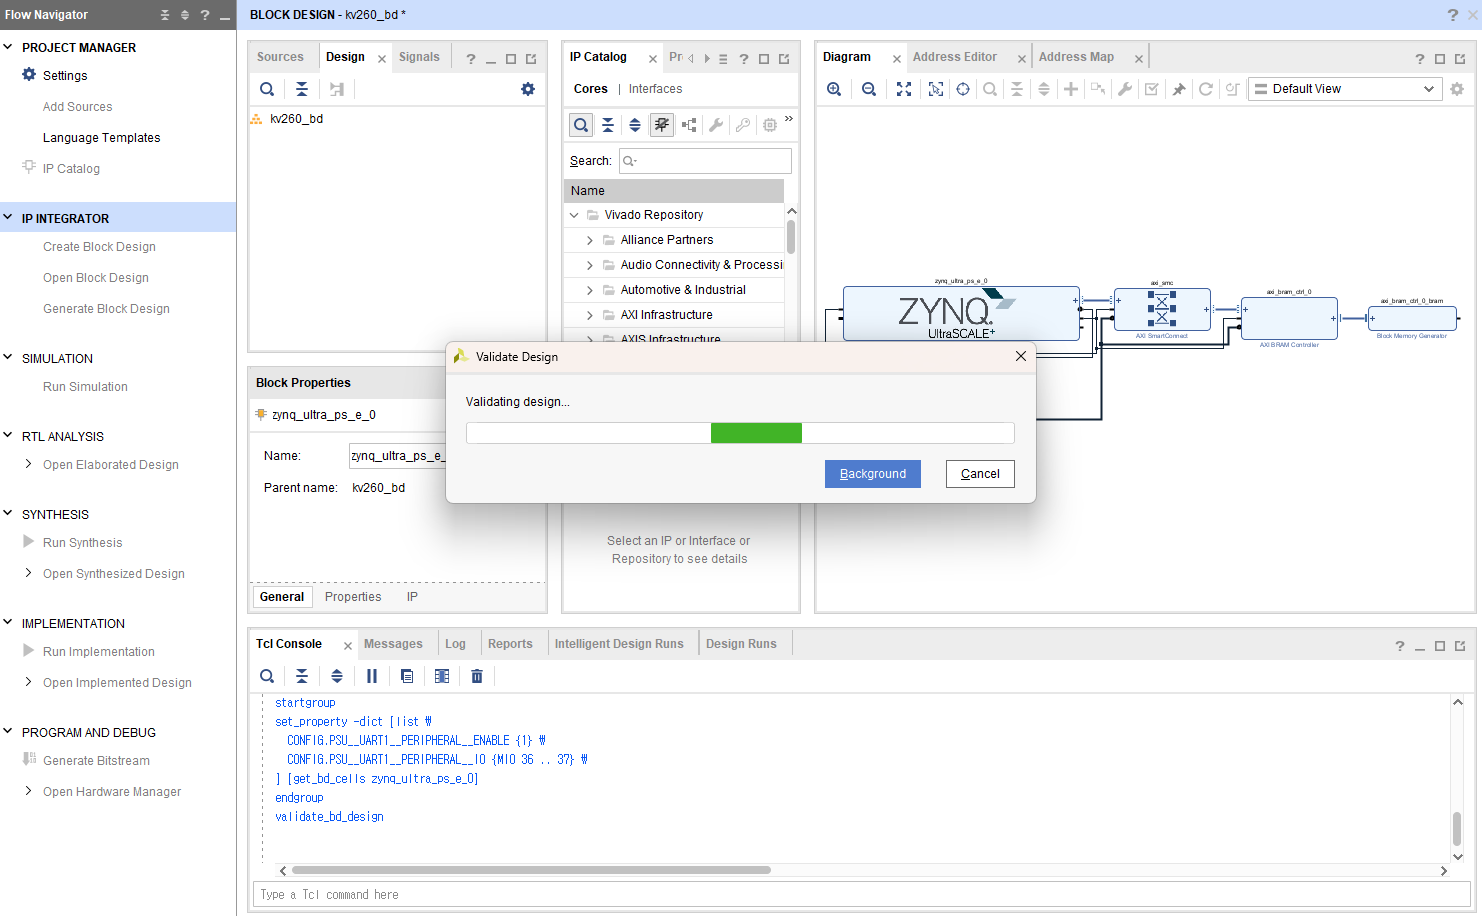Collapse all in the Design panel
This screenshot has height=916, width=1482.
coord(302,89)
